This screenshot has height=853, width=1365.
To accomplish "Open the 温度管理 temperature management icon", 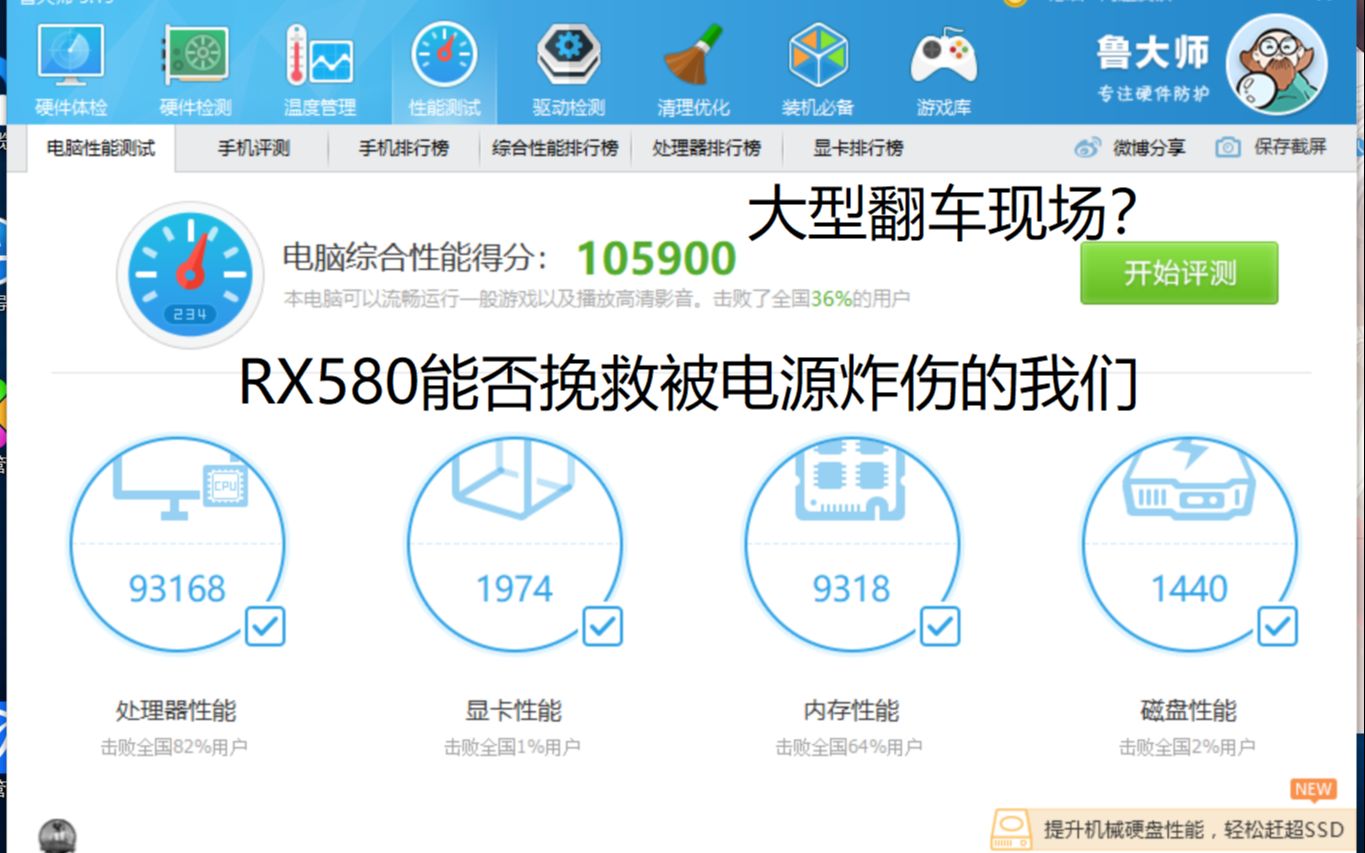I will pyautogui.click(x=319, y=54).
